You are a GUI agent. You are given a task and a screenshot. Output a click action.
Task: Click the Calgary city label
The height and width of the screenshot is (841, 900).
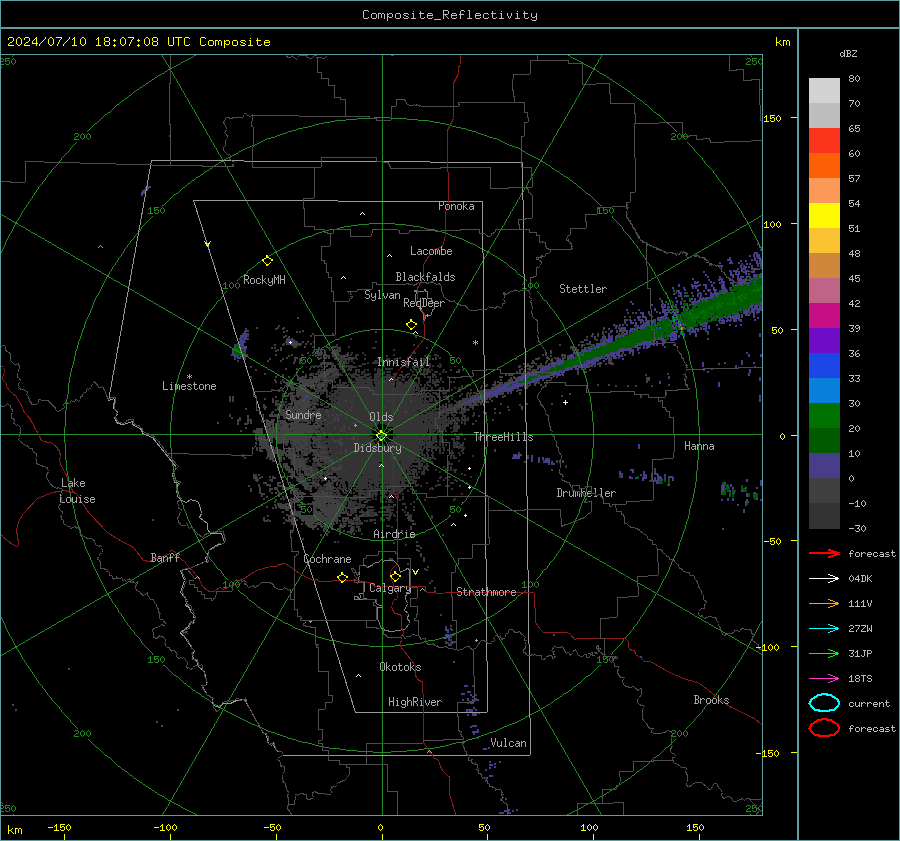[x=390, y=588]
